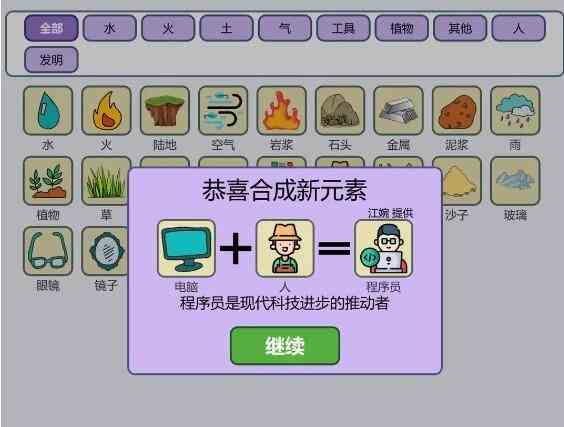
Task: Click the land element icon 陆地
Action: 165,110
